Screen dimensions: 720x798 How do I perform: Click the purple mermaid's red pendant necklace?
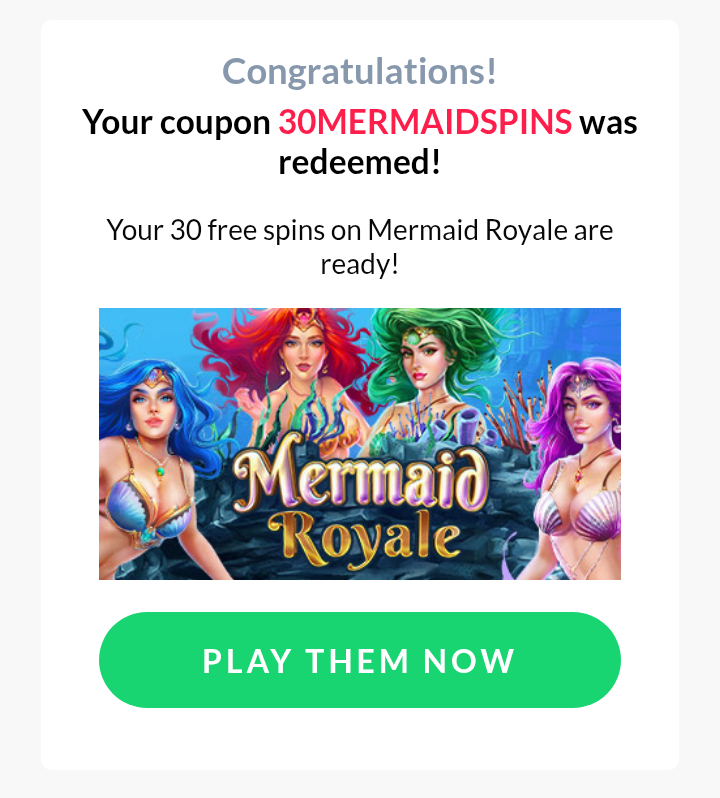[x=579, y=476]
